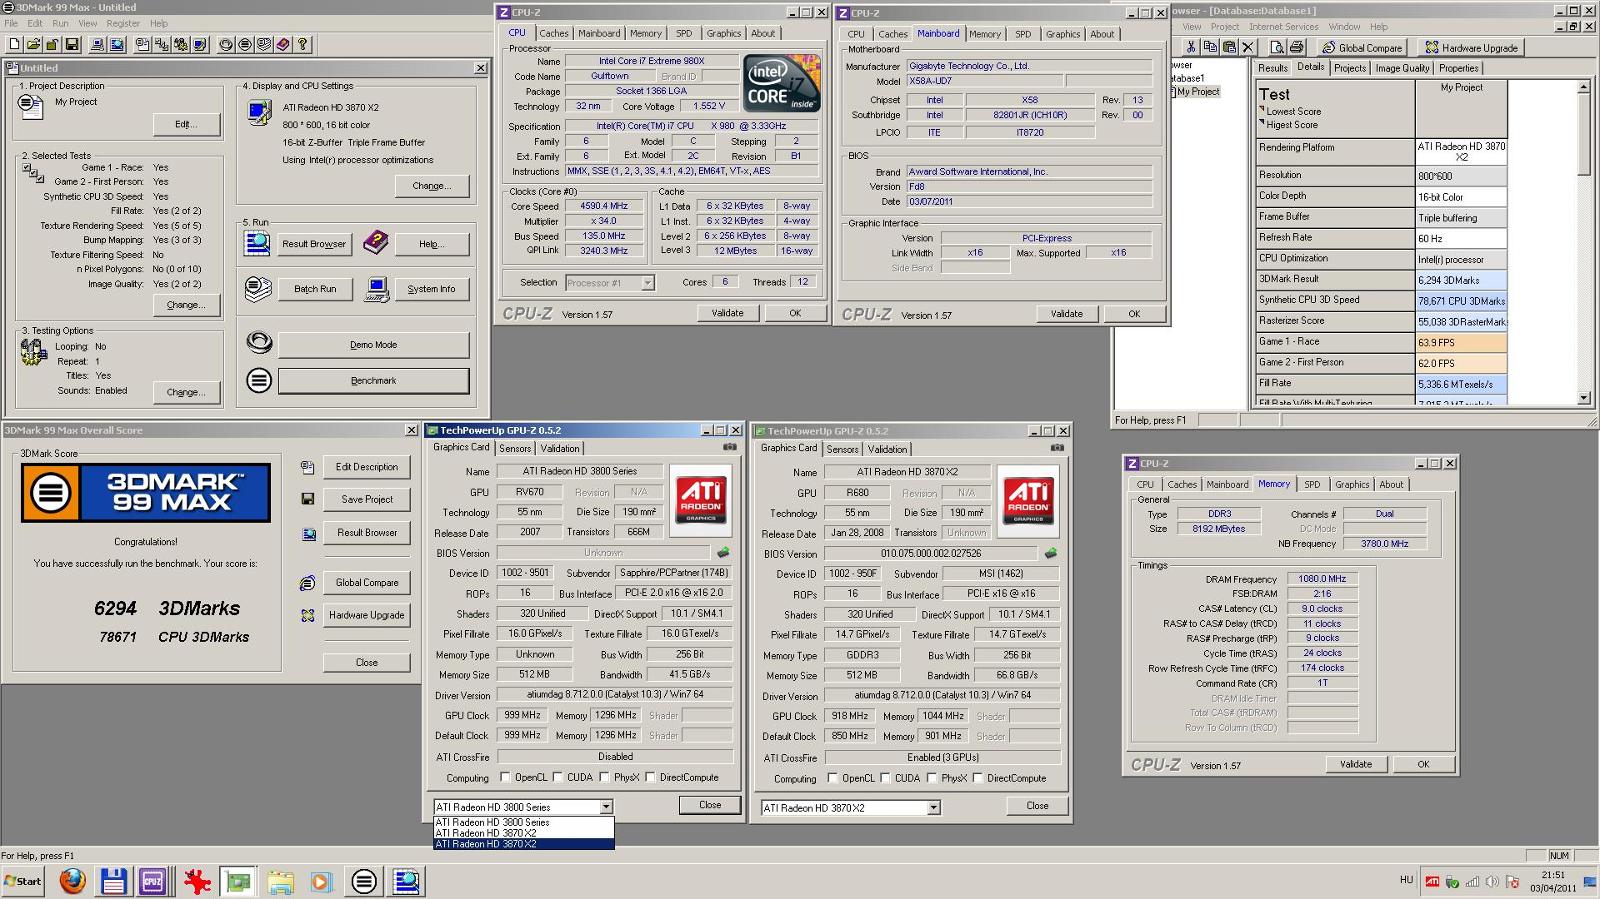1600x899 pixels.
Task: Toggle PhysX checkbox in HD 3870 X2 GPU-Z
Action: [x=931, y=778]
